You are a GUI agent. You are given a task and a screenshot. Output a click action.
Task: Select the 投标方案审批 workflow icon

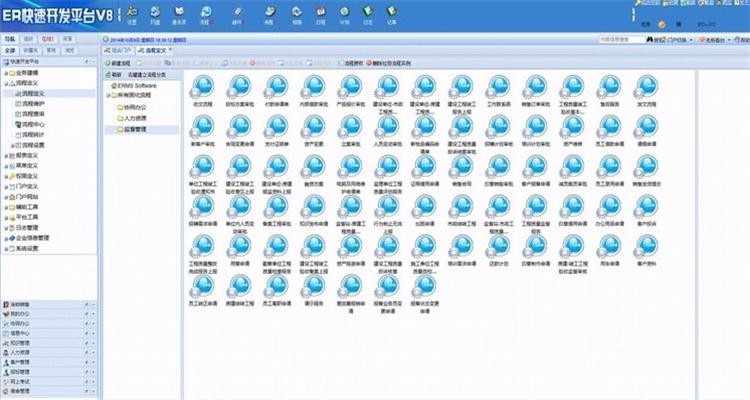click(x=240, y=87)
